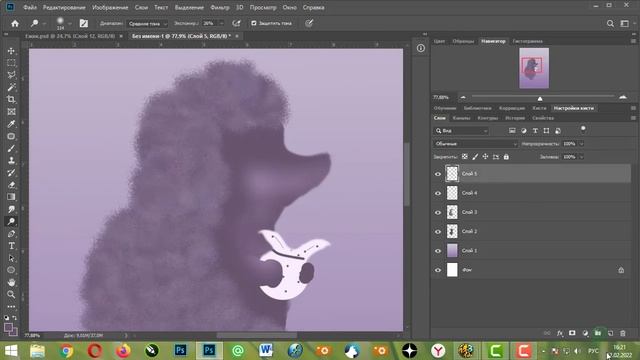Select the Pen tool
640x360 pixels.
click(x=11, y=233)
